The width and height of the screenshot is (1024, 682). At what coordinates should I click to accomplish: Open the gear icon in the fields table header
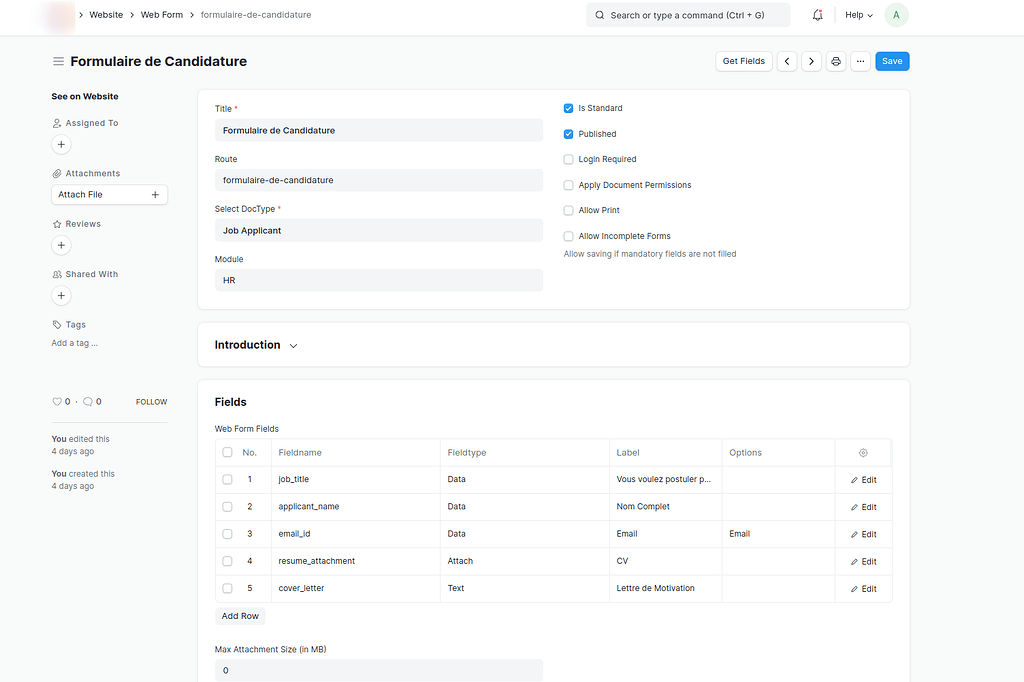click(x=862, y=452)
